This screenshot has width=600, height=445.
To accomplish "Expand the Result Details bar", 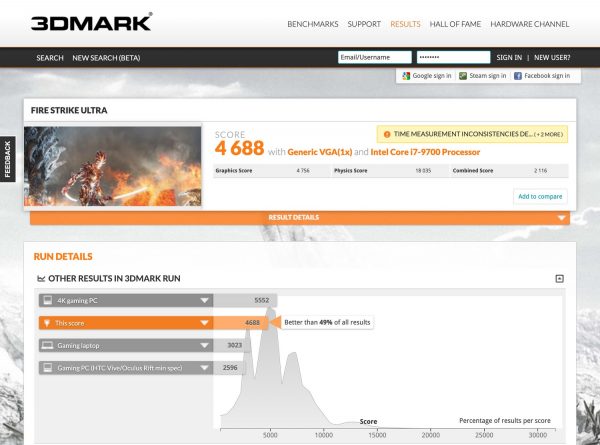I will [562, 218].
